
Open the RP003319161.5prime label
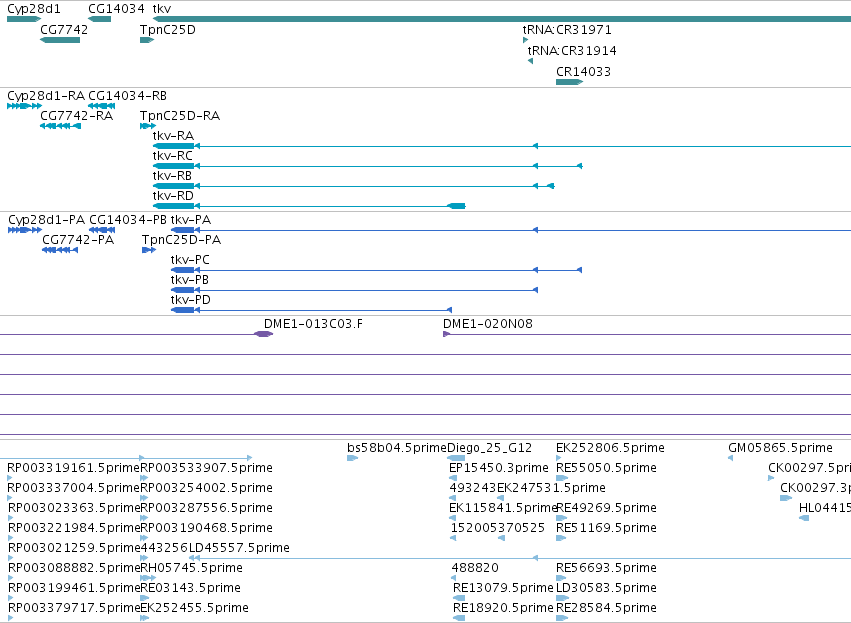73,468
